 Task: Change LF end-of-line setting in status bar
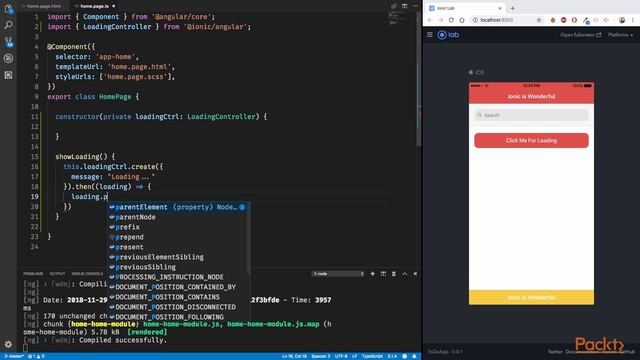(354, 356)
